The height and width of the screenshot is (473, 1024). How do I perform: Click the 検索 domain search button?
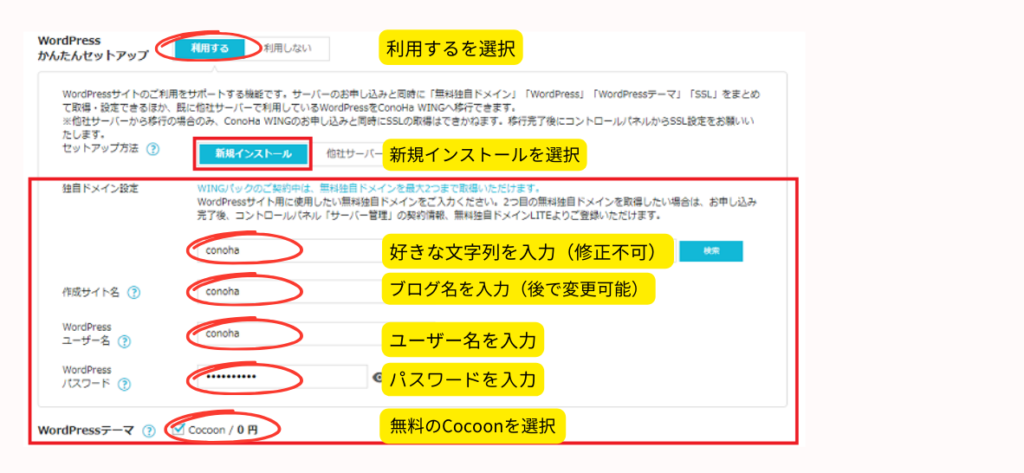pos(711,251)
